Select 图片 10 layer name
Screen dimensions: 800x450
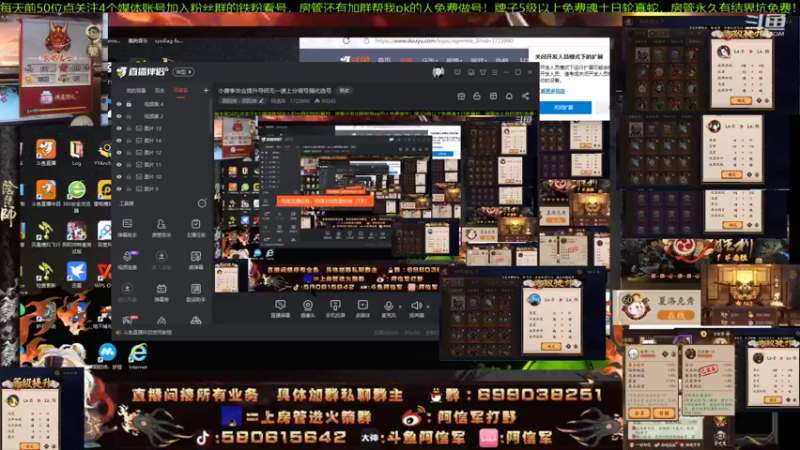click(x=153, y=177)
